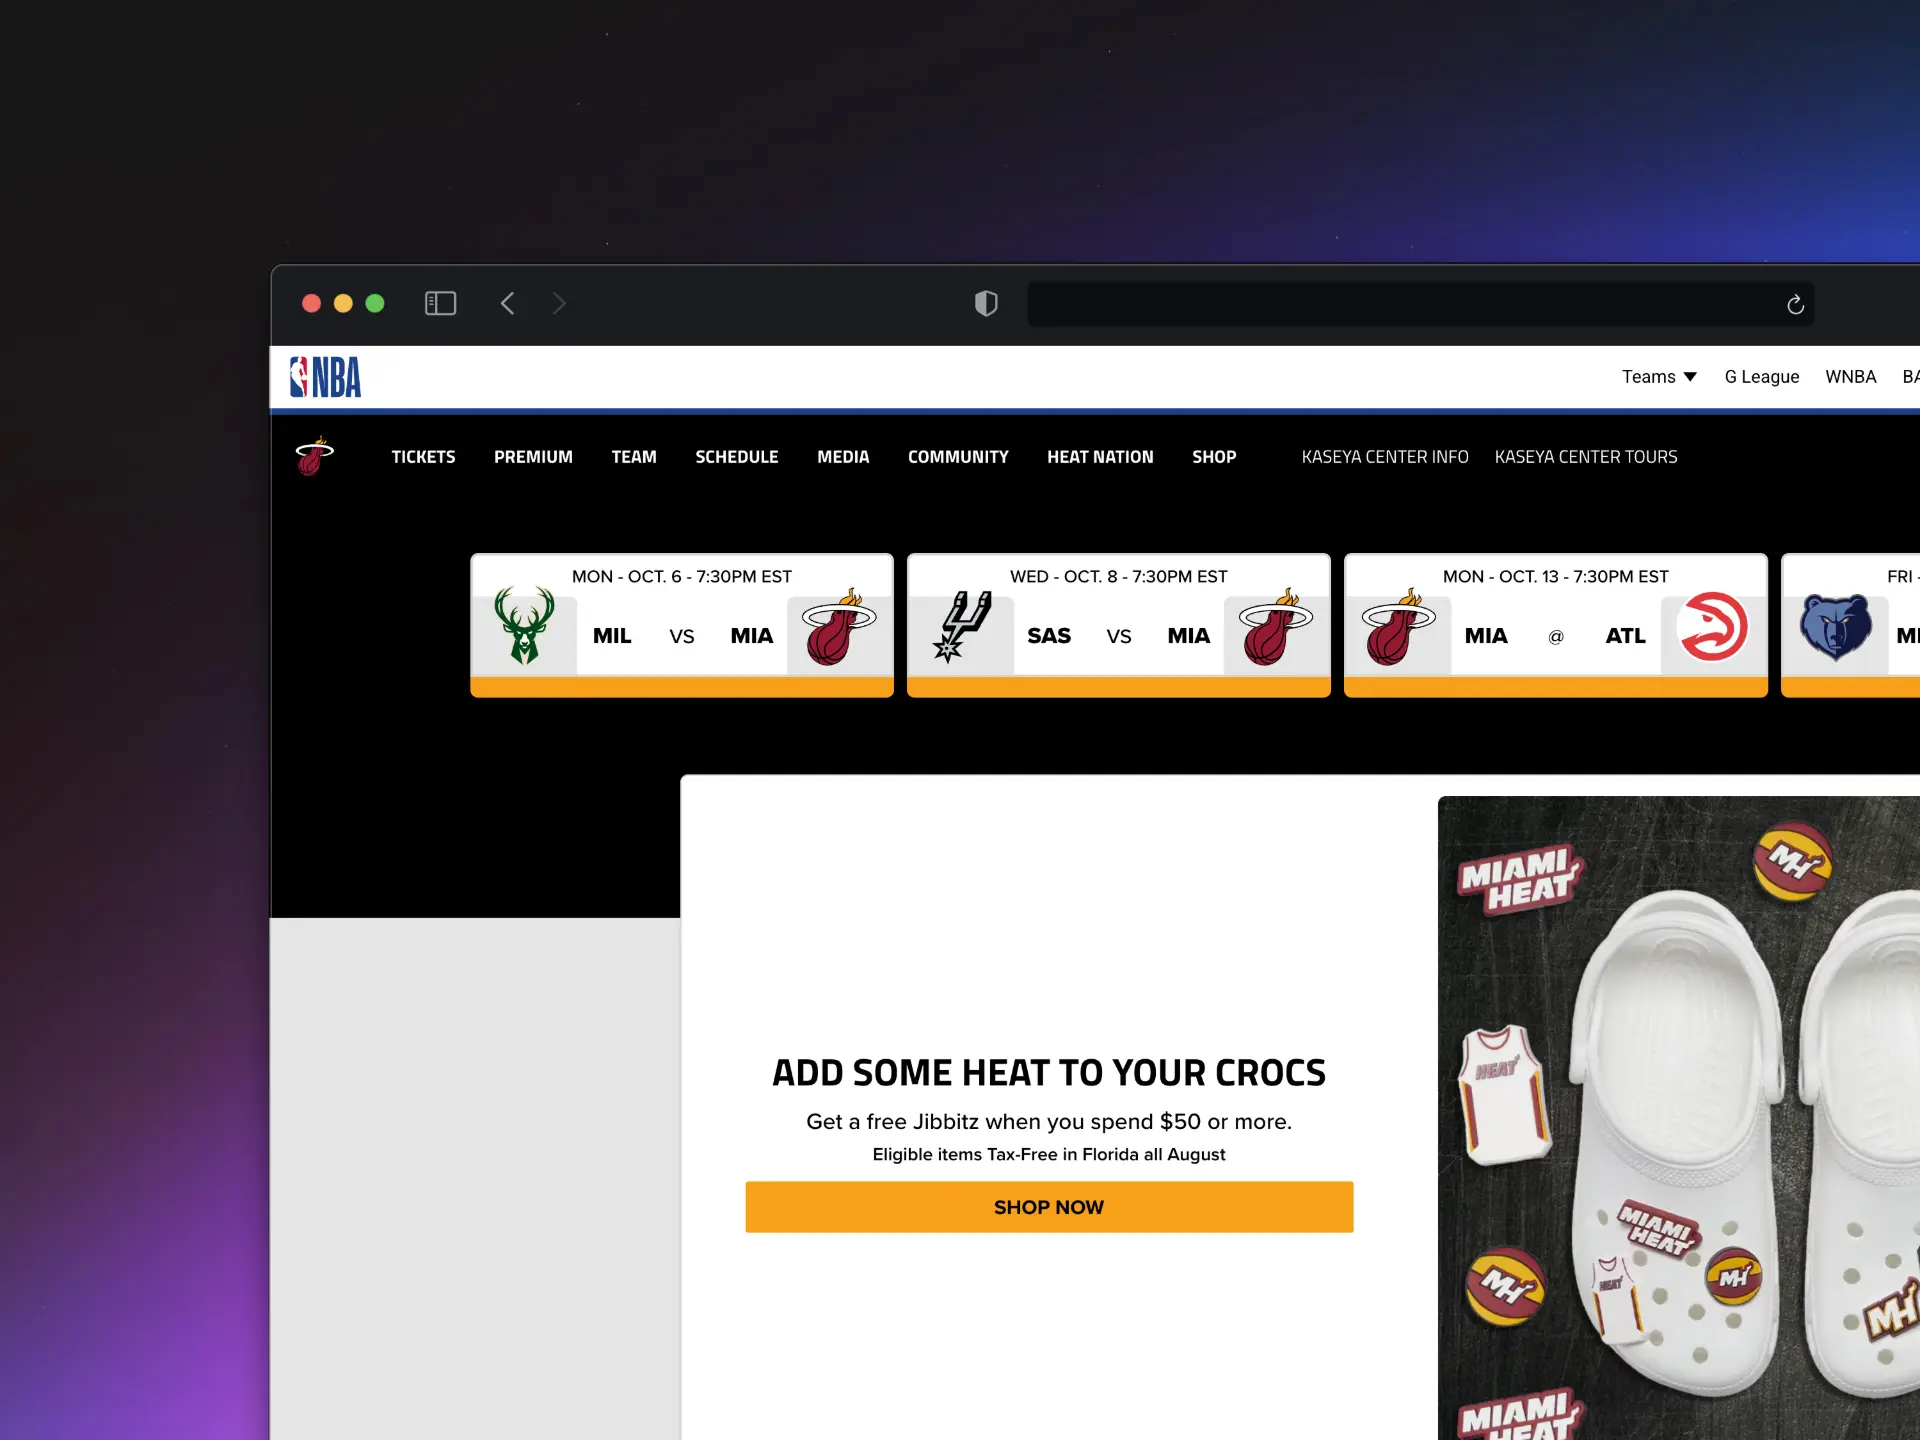Click the Atlanta Hawks logo
This screenshot has width=1920, height=1440.
click(1713, 627)
